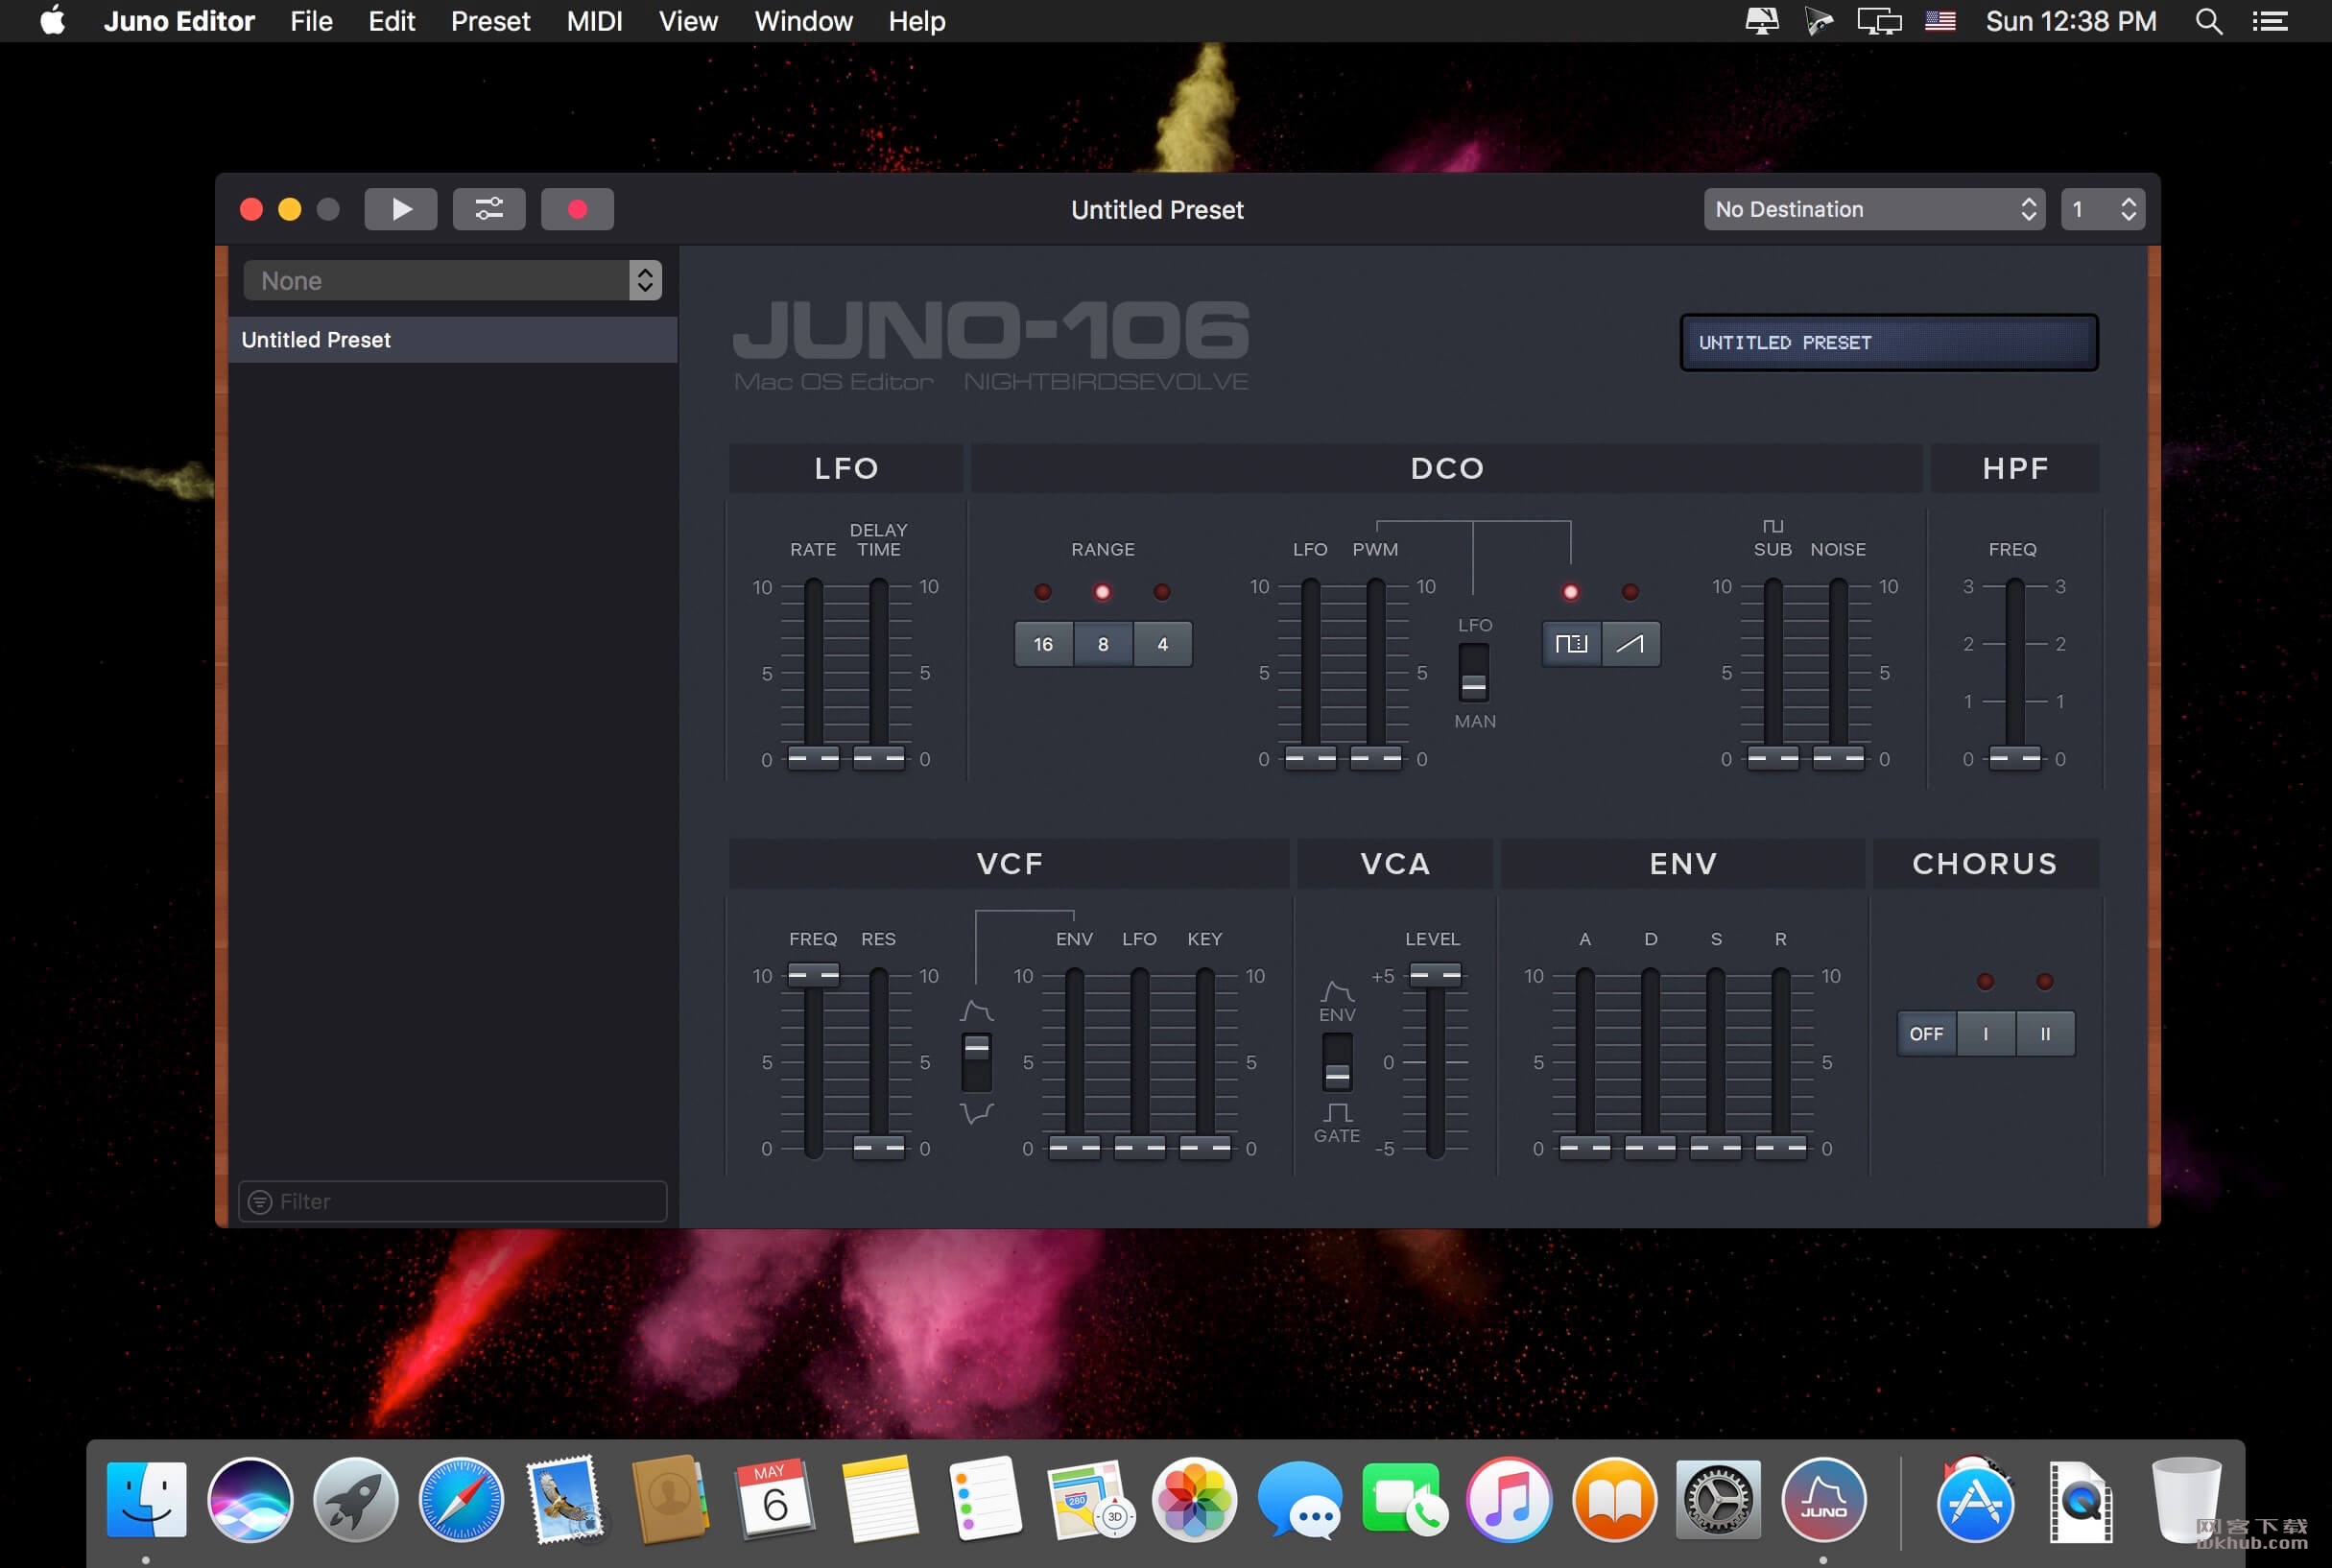Open Reminders app in dock

[985, 1499]
